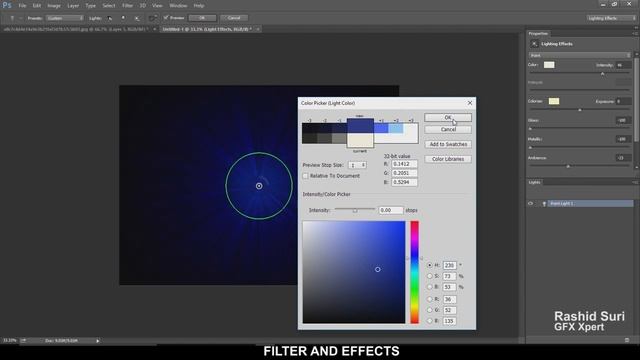Open the Filter menu

tap(127, 6)
